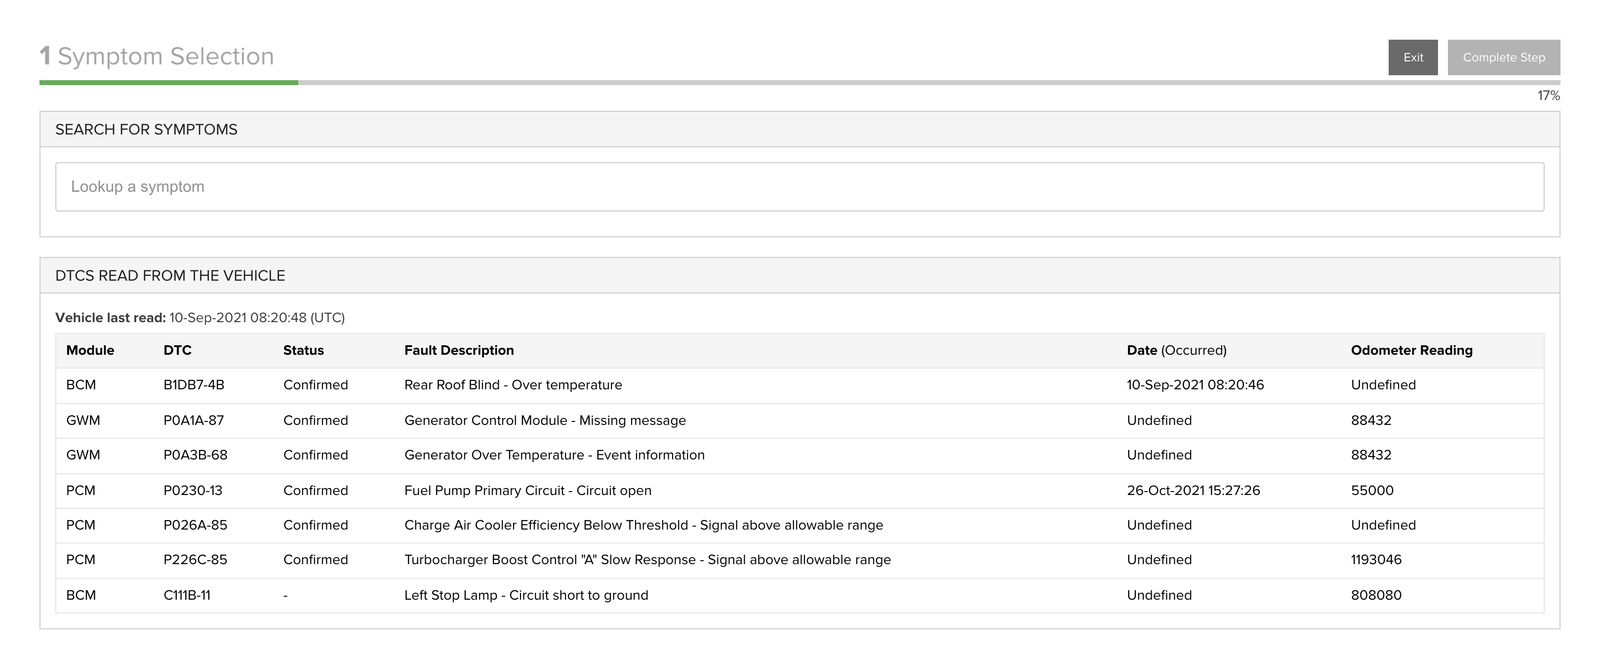Viewport: 1600px width, 669px height.
Task: Click Rear Roof Blind - Over temperature description
Action: pyautogui.click(x=513, y=385)
